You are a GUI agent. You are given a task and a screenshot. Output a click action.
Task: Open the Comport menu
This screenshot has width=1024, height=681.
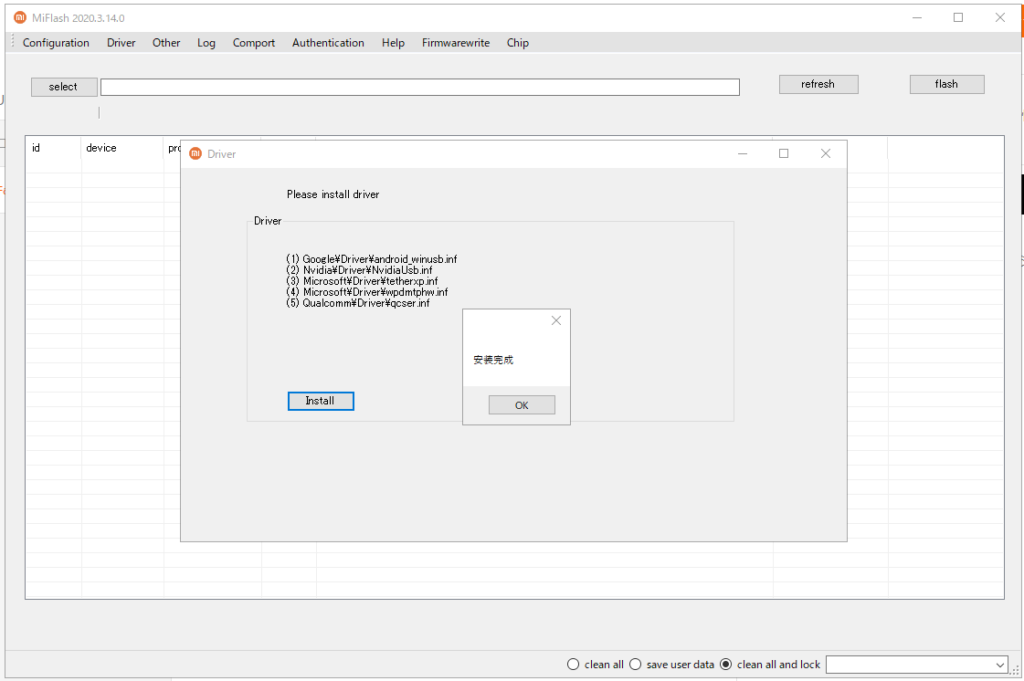coord(253,42)
